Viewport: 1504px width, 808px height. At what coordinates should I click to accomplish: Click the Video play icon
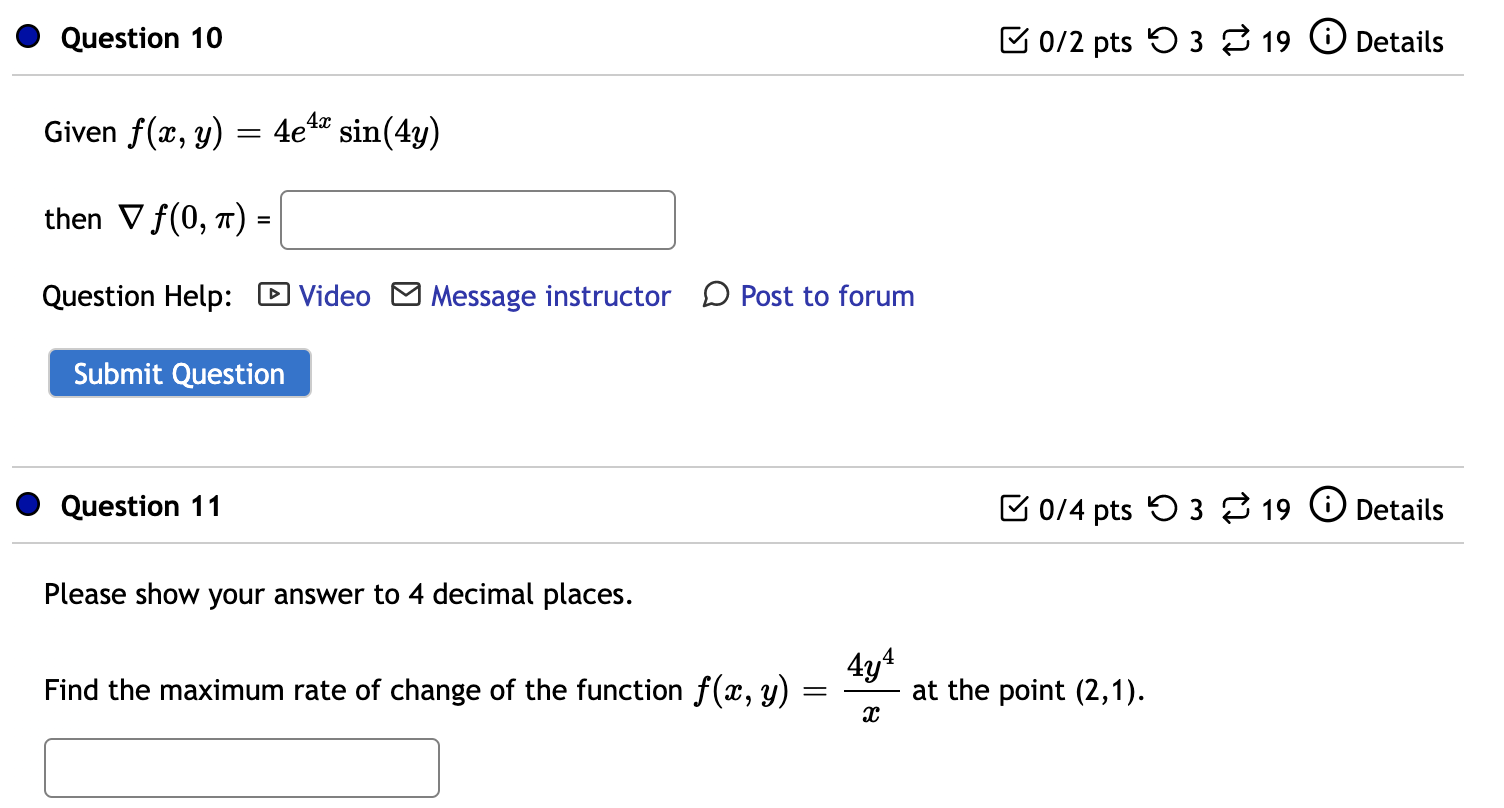point(273,295)
